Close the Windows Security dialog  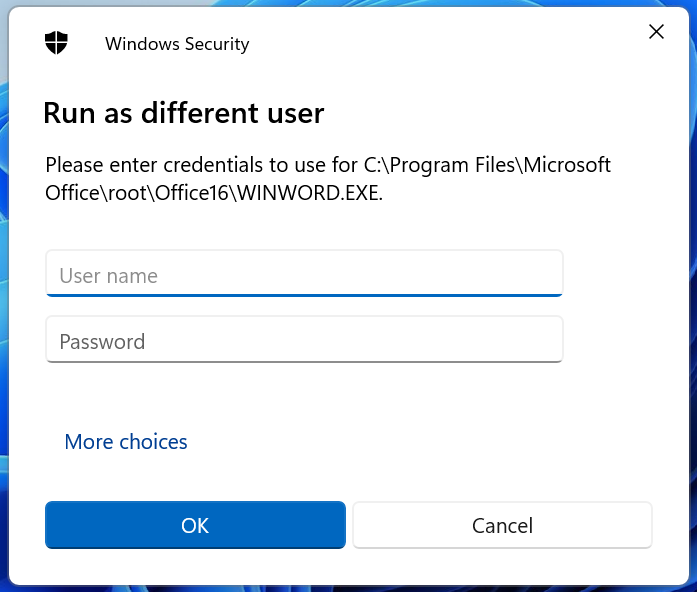pos(656,32)
